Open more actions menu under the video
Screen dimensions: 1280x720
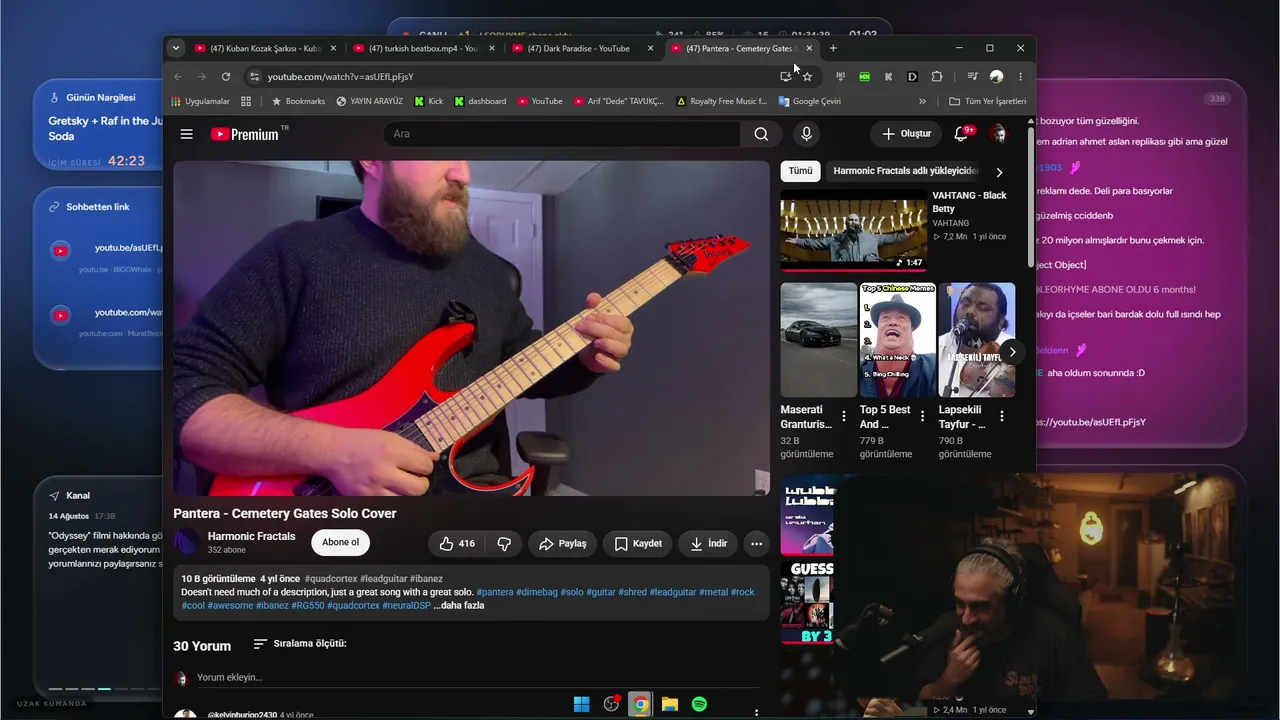tap(756, 543)
